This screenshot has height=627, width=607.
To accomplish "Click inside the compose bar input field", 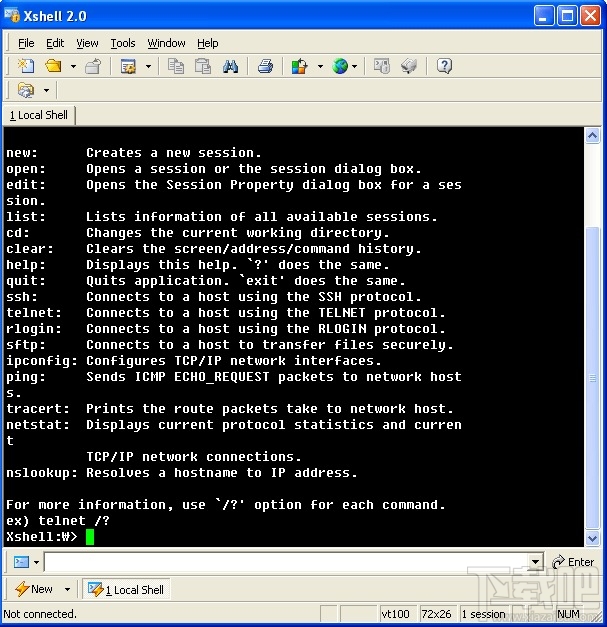I will click(x=287, y=562).
